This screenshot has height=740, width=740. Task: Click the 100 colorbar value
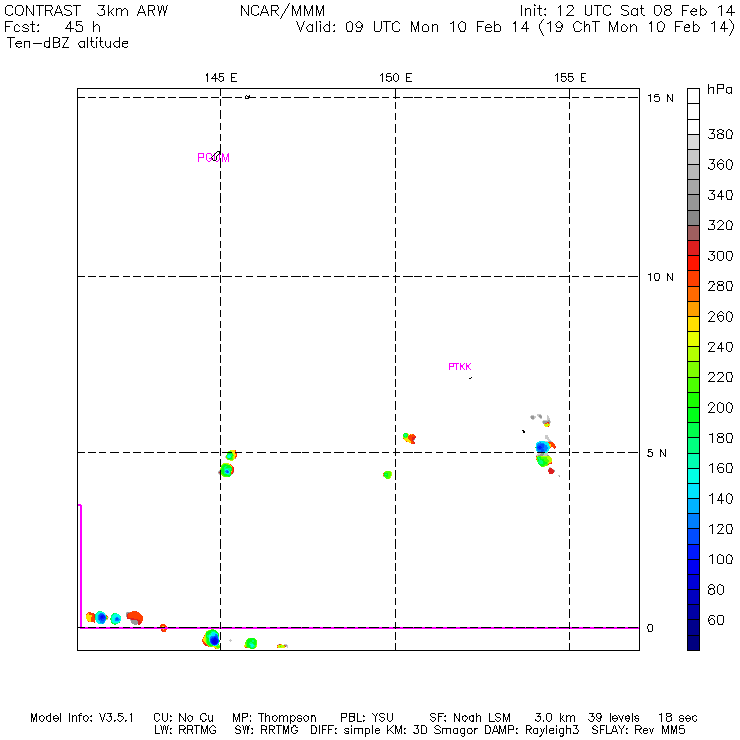pos(720,559)
